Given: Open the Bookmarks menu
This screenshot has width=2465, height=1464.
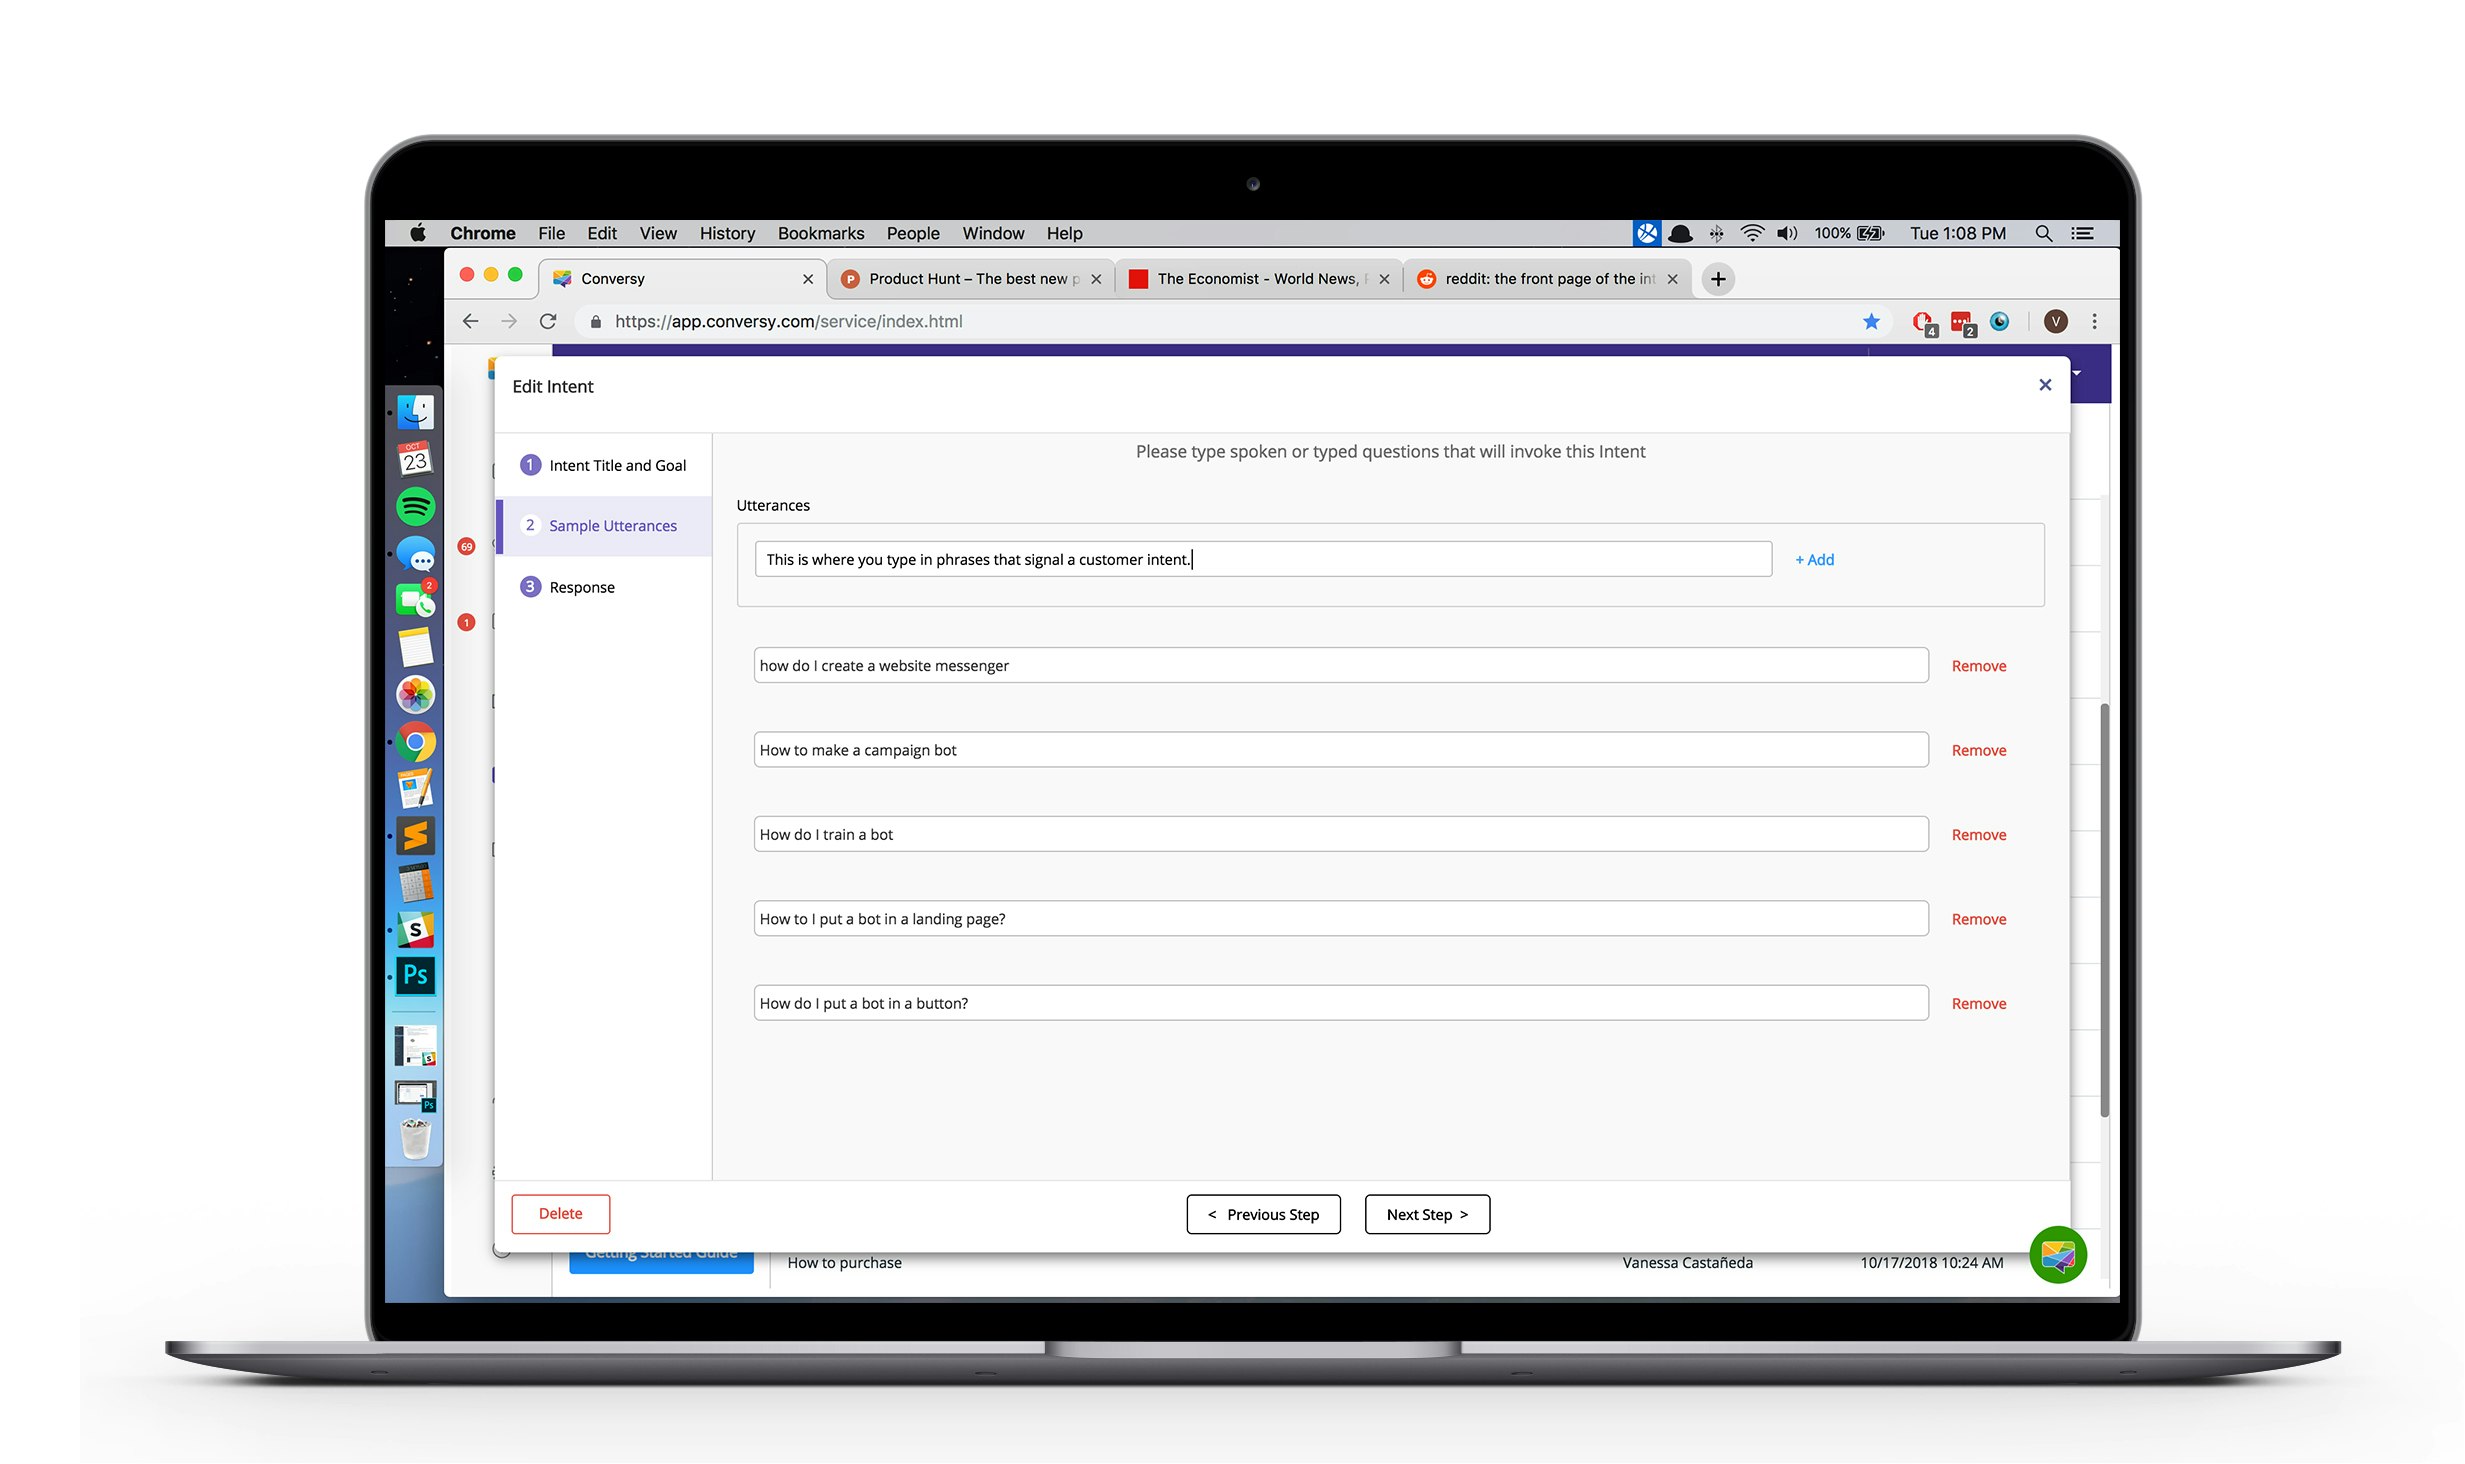Looking at the screenshot, I should coord(820,233).
